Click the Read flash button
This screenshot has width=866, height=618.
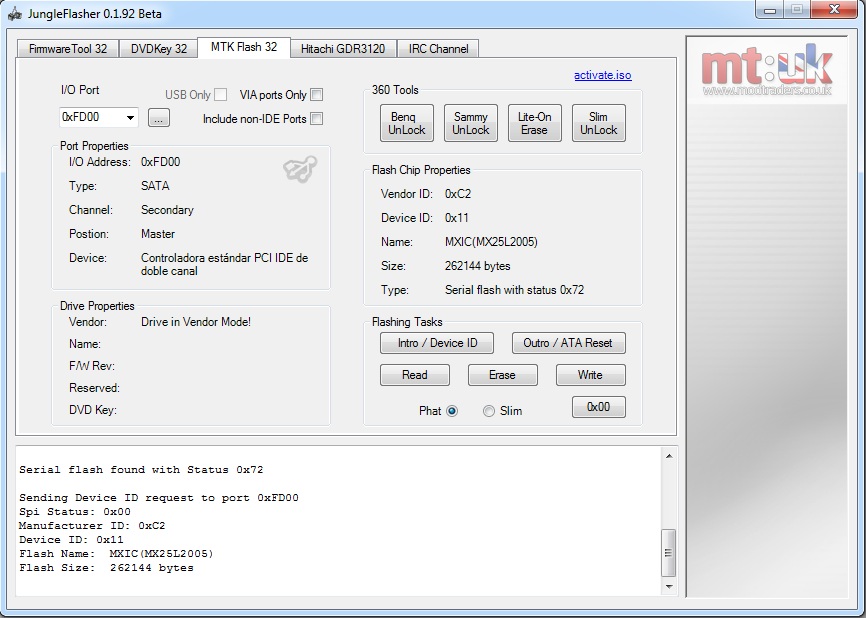[415, 375]
